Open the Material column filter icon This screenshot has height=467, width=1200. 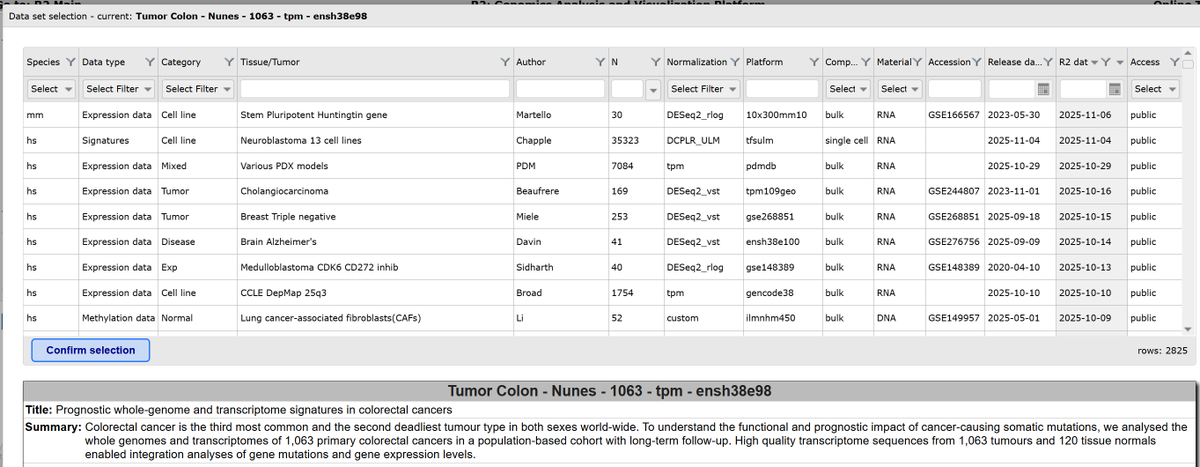(x=918, y=62)
